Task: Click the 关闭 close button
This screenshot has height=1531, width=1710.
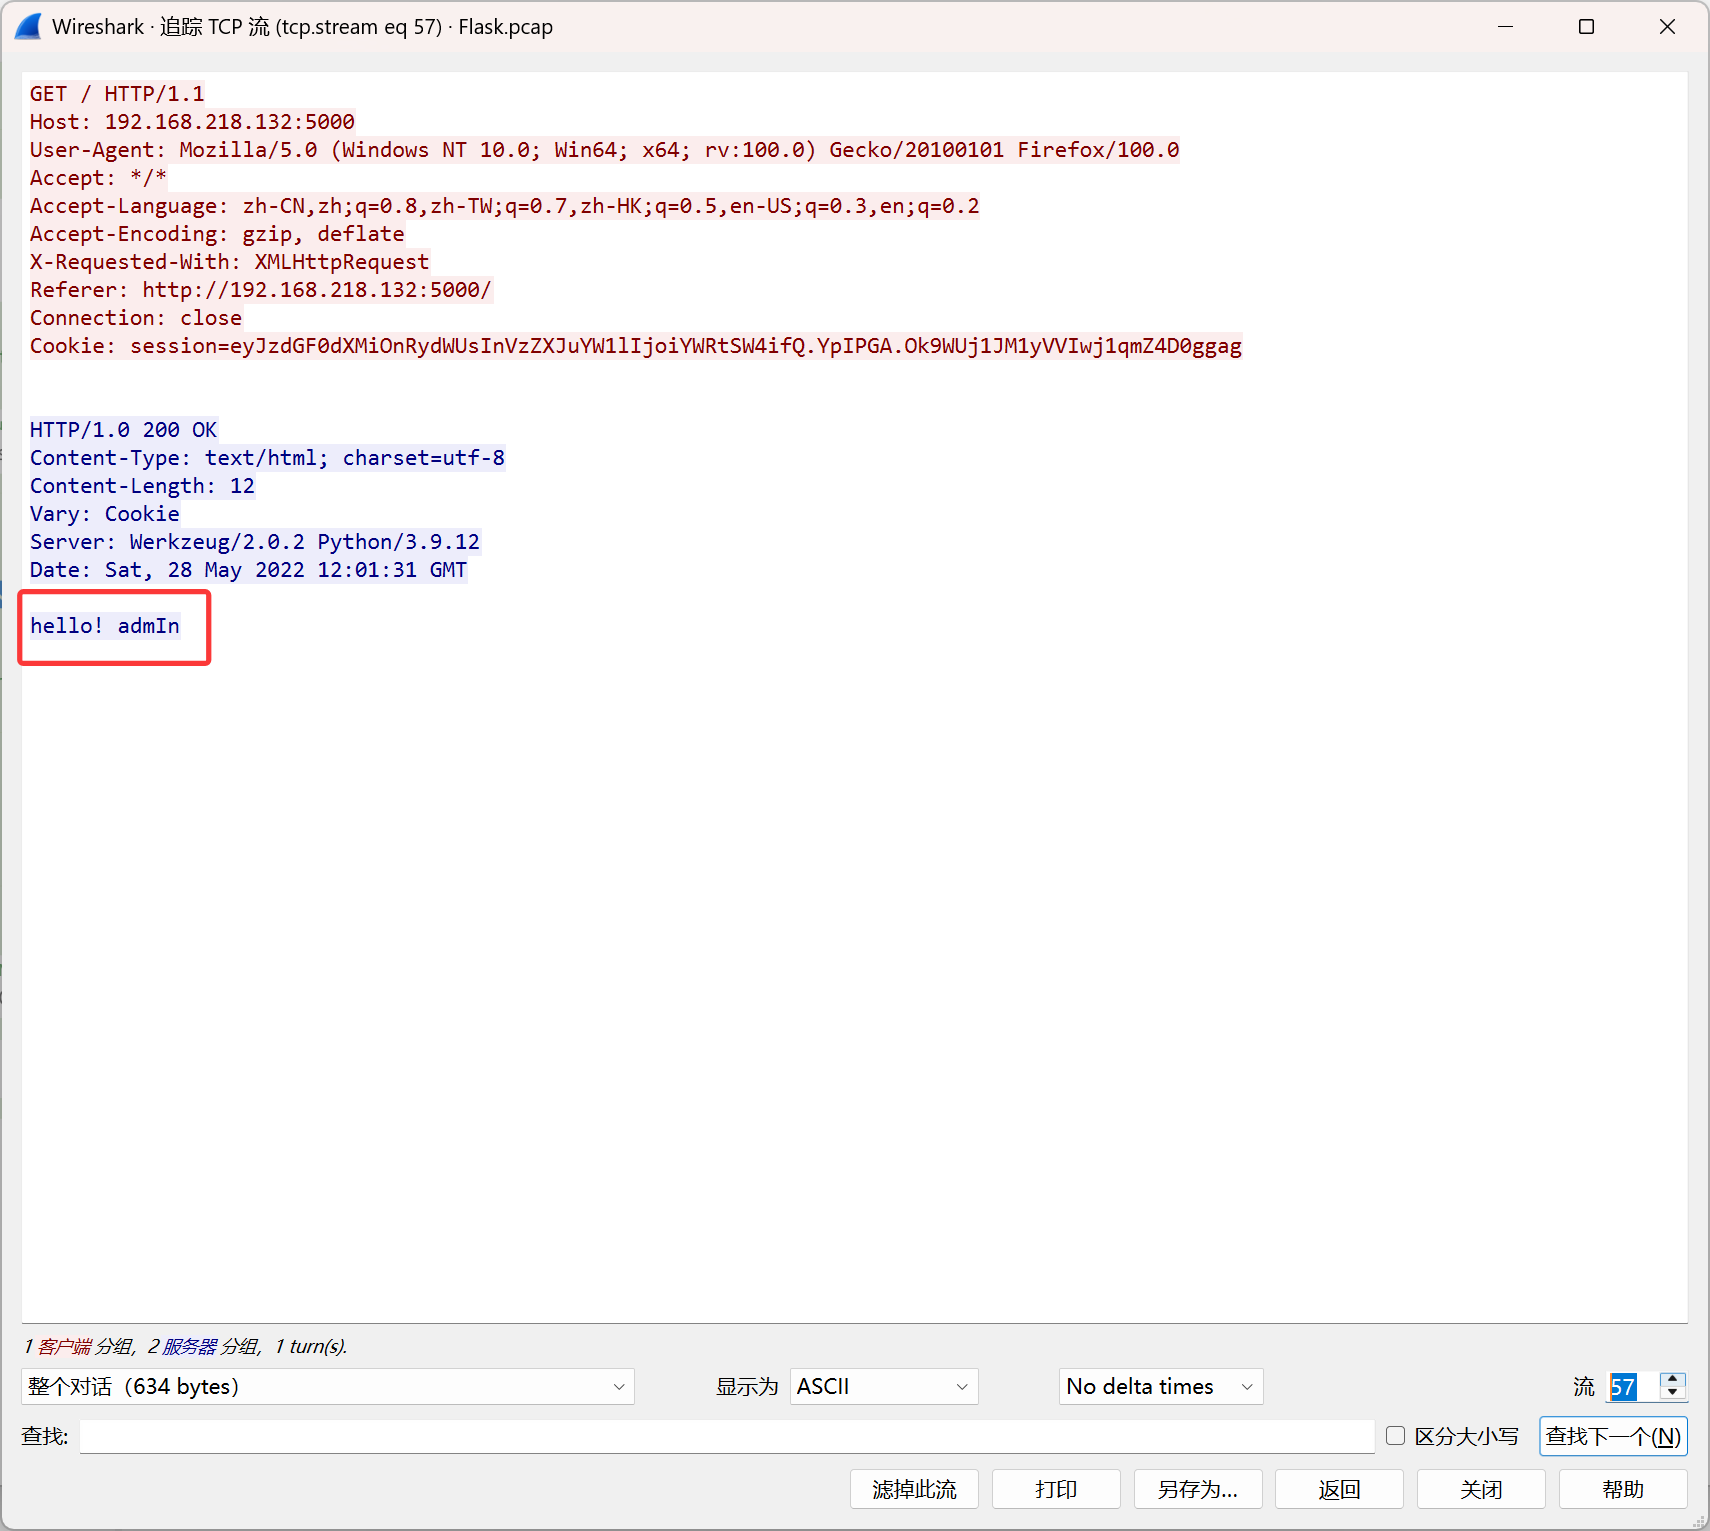Action: [x=1481, y=1490]
